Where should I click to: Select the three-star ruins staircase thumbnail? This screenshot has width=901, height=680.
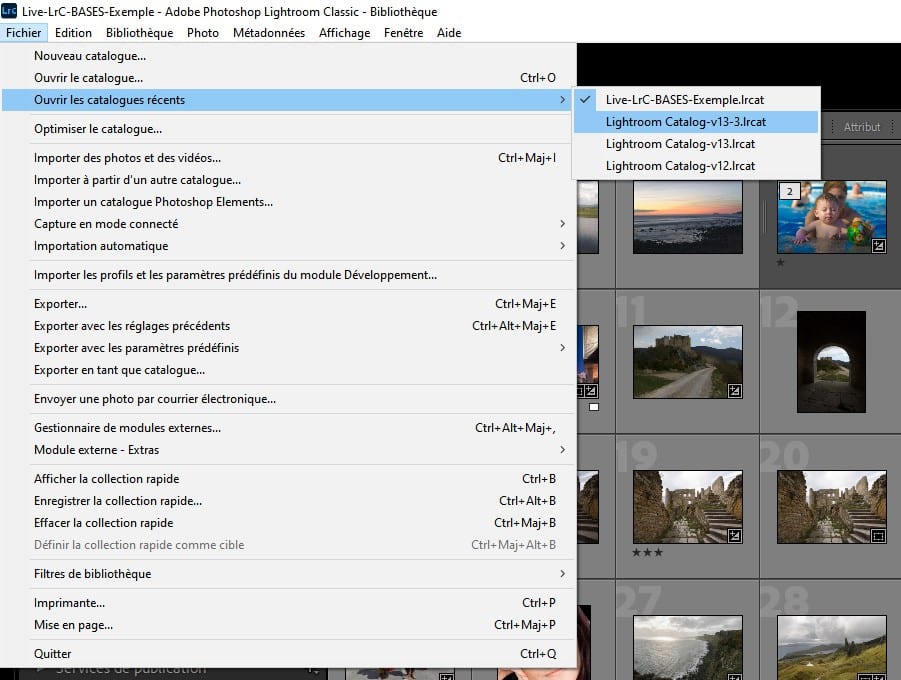coord(687,507)
